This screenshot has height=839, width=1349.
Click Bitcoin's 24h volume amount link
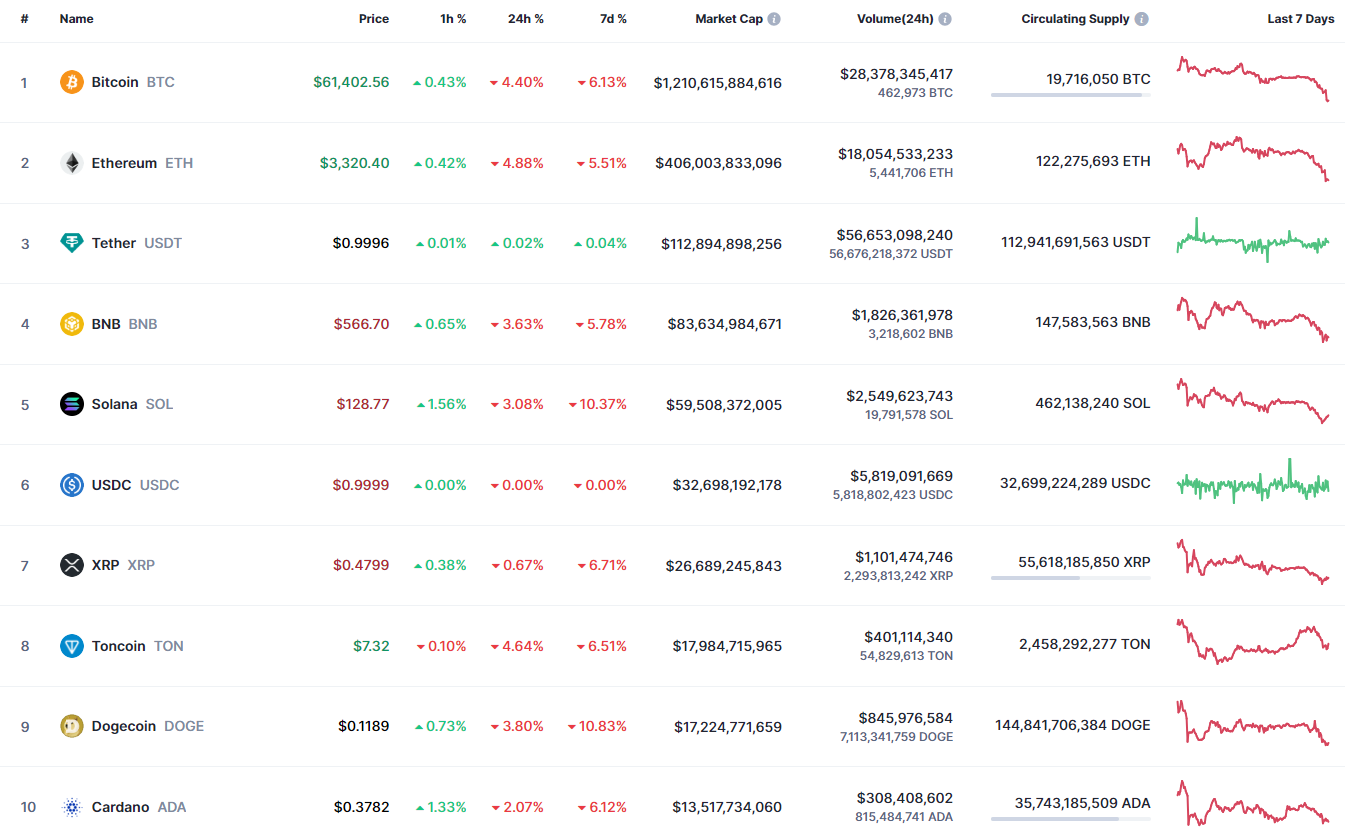pyautogui.click(x=895, y=74)
